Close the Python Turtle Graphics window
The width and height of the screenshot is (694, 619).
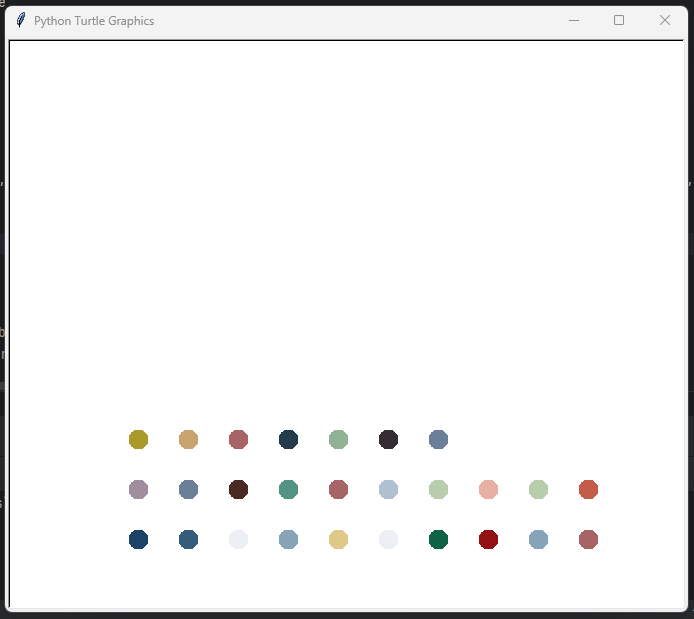(665, 21)
